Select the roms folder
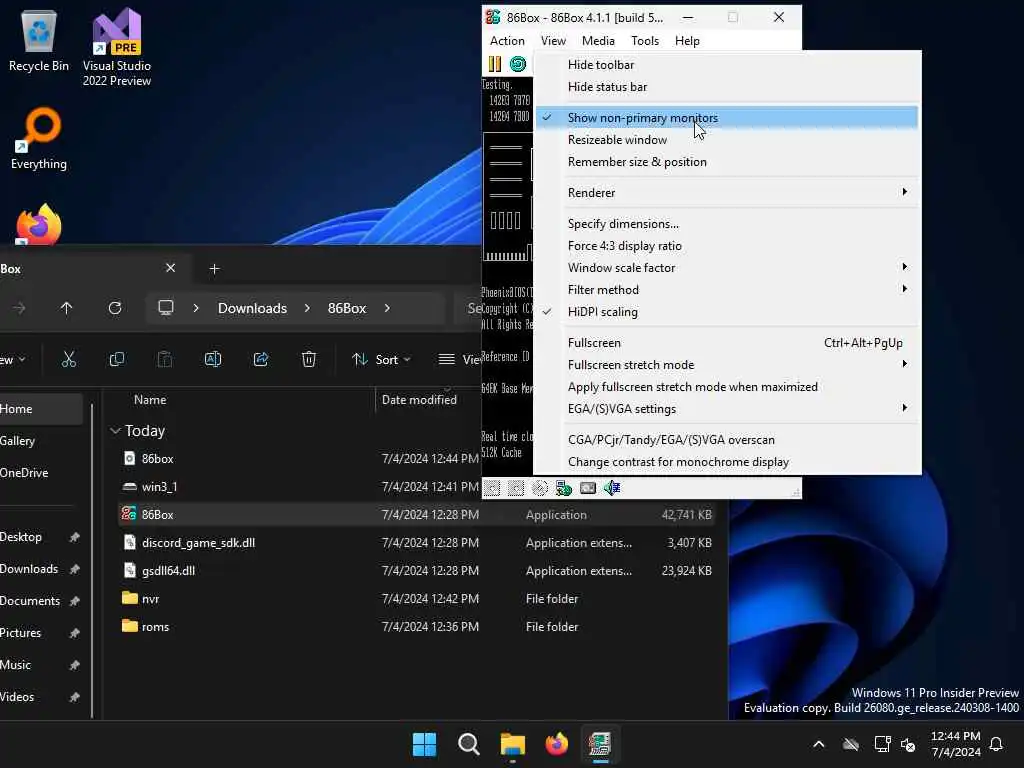 (416, 626)
